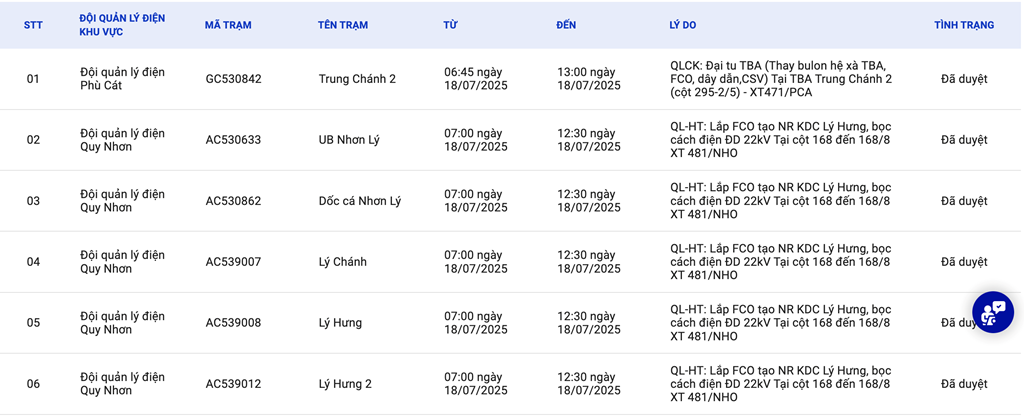
Task: Click the Trung Chánh 2 station name
Action: coord(357,79)
